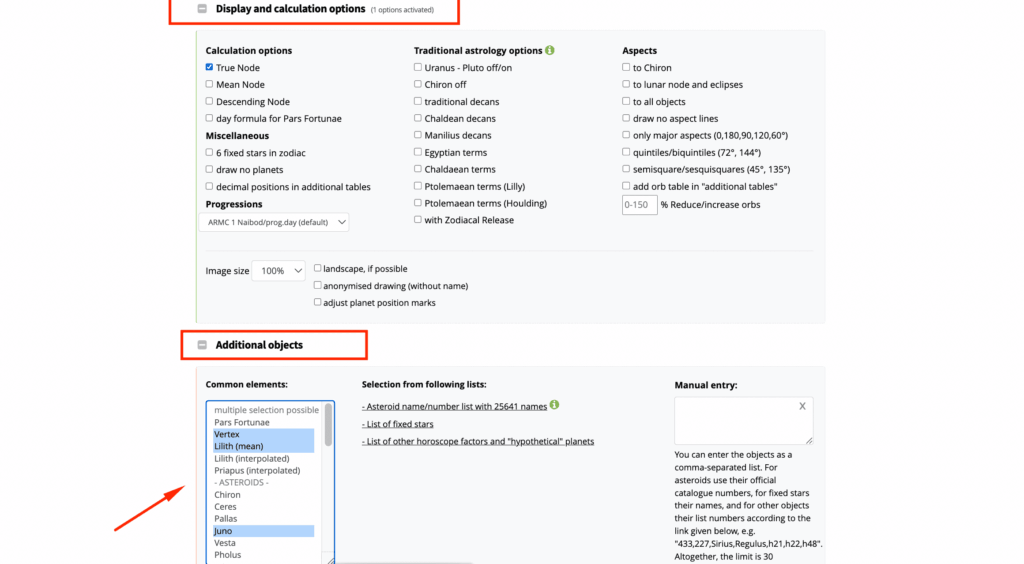Uncheck the True Node checkbox

pyautogui.click(x=209, y=67)
